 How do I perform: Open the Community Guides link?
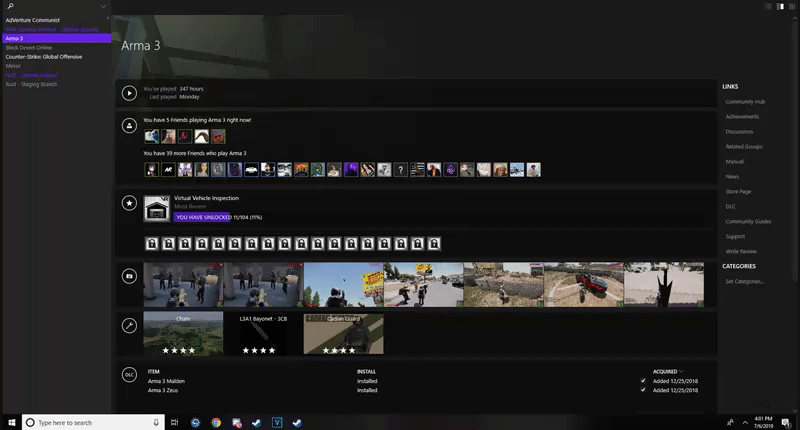(748, 221)
